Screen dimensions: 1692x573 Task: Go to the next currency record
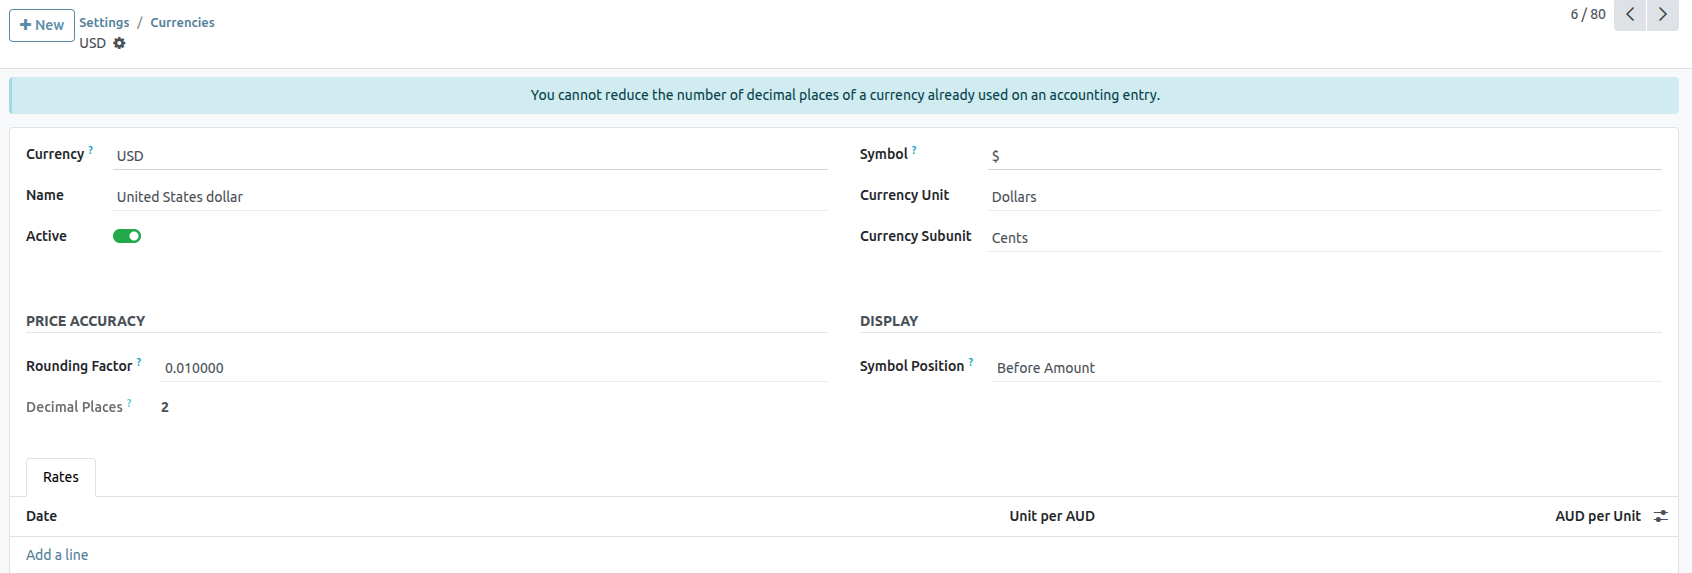click(x=1662, y=15)
